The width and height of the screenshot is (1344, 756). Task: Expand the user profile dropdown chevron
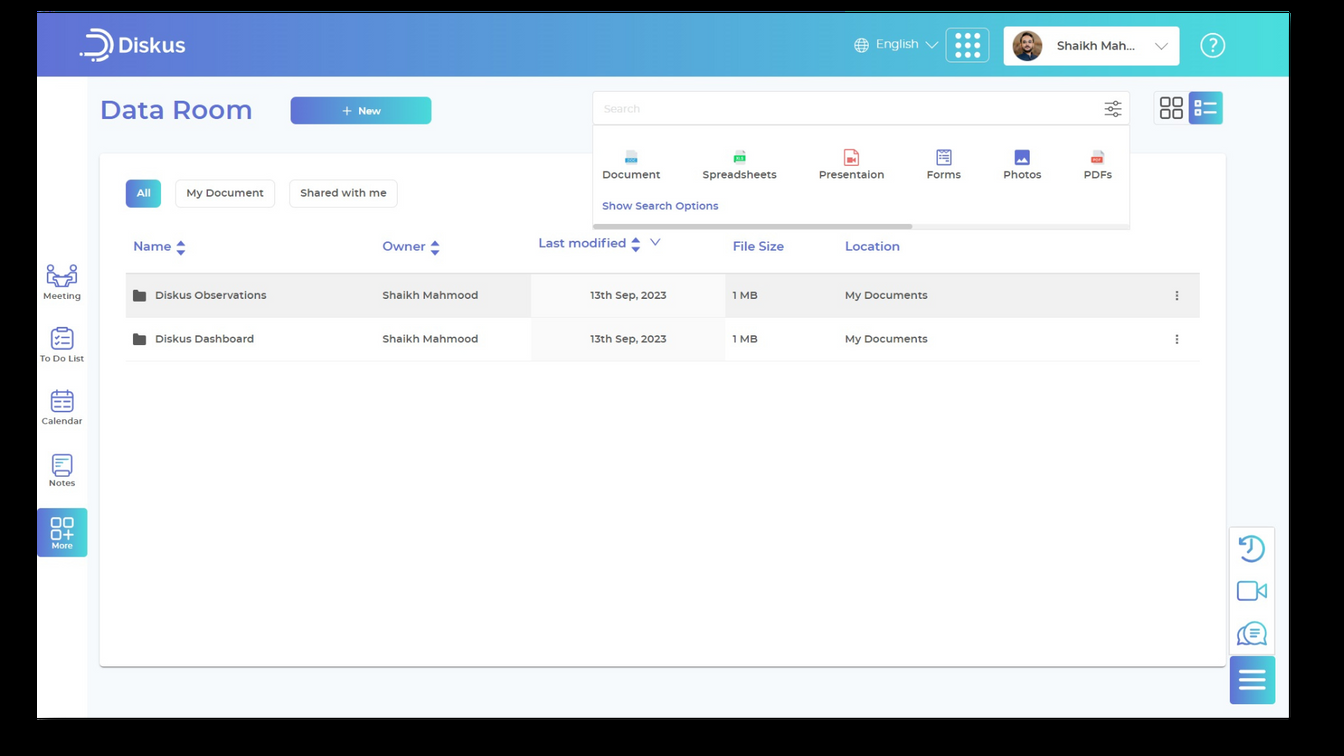(x=1161, y=46)
